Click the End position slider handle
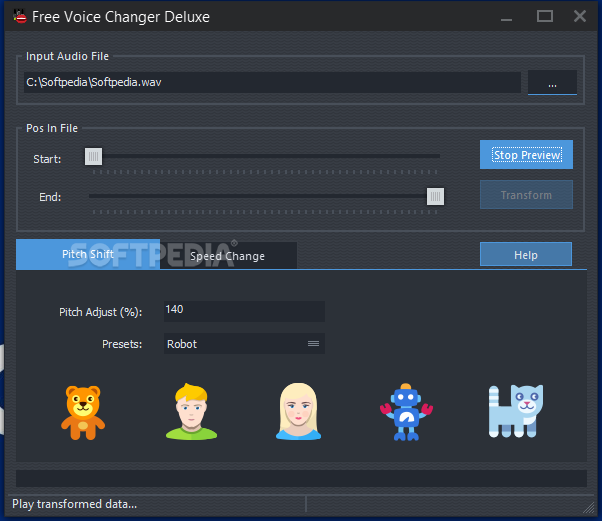Screen dimensions: 602x521 tap(435, 197)
